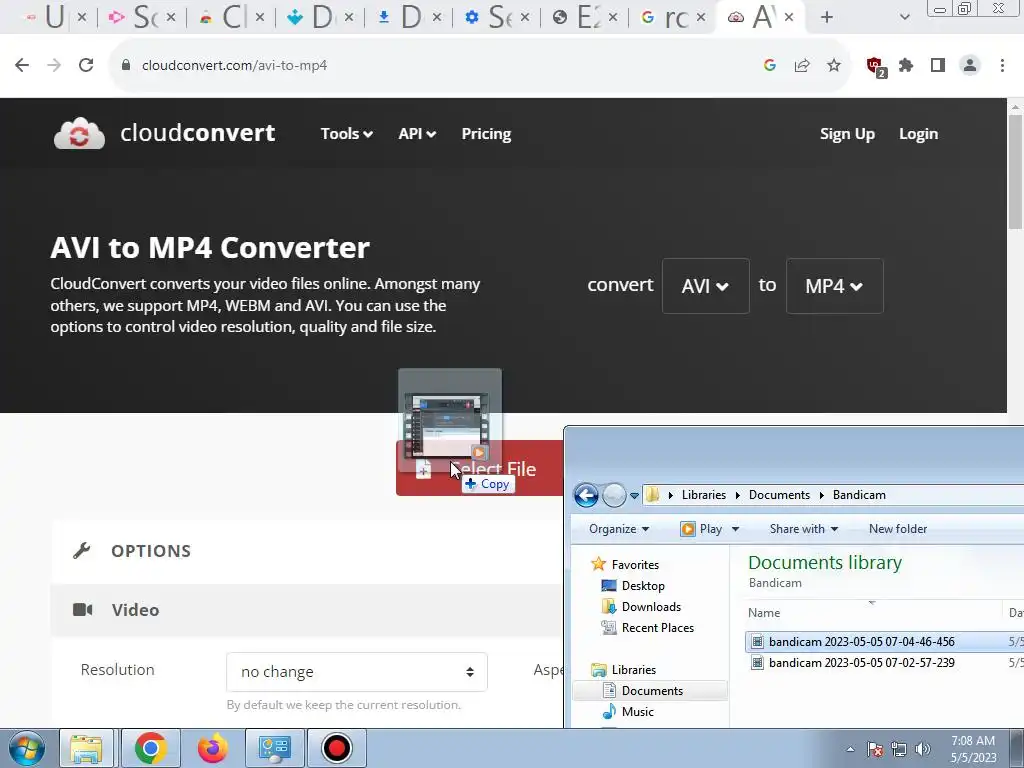
Task: Open Windows Start button
Action: click(26, 748)
